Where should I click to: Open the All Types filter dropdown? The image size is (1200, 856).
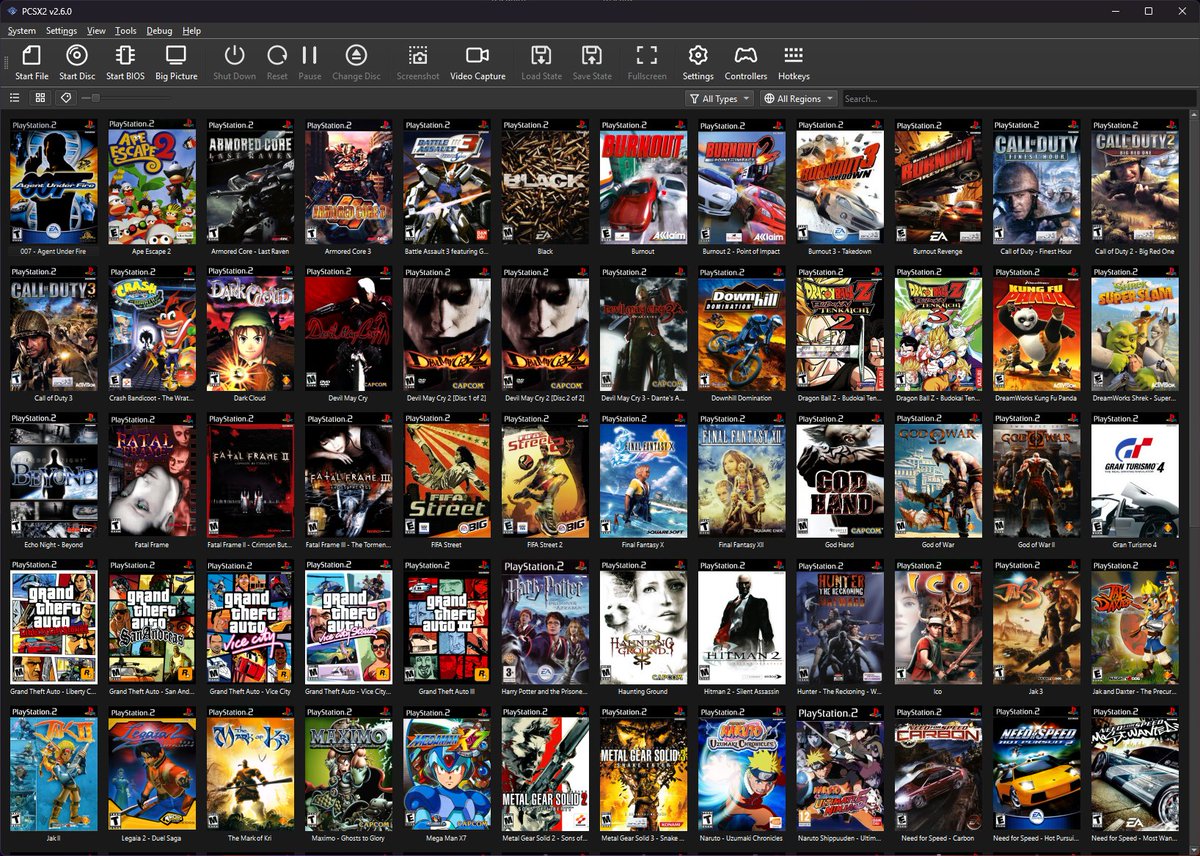click(719, 99)
